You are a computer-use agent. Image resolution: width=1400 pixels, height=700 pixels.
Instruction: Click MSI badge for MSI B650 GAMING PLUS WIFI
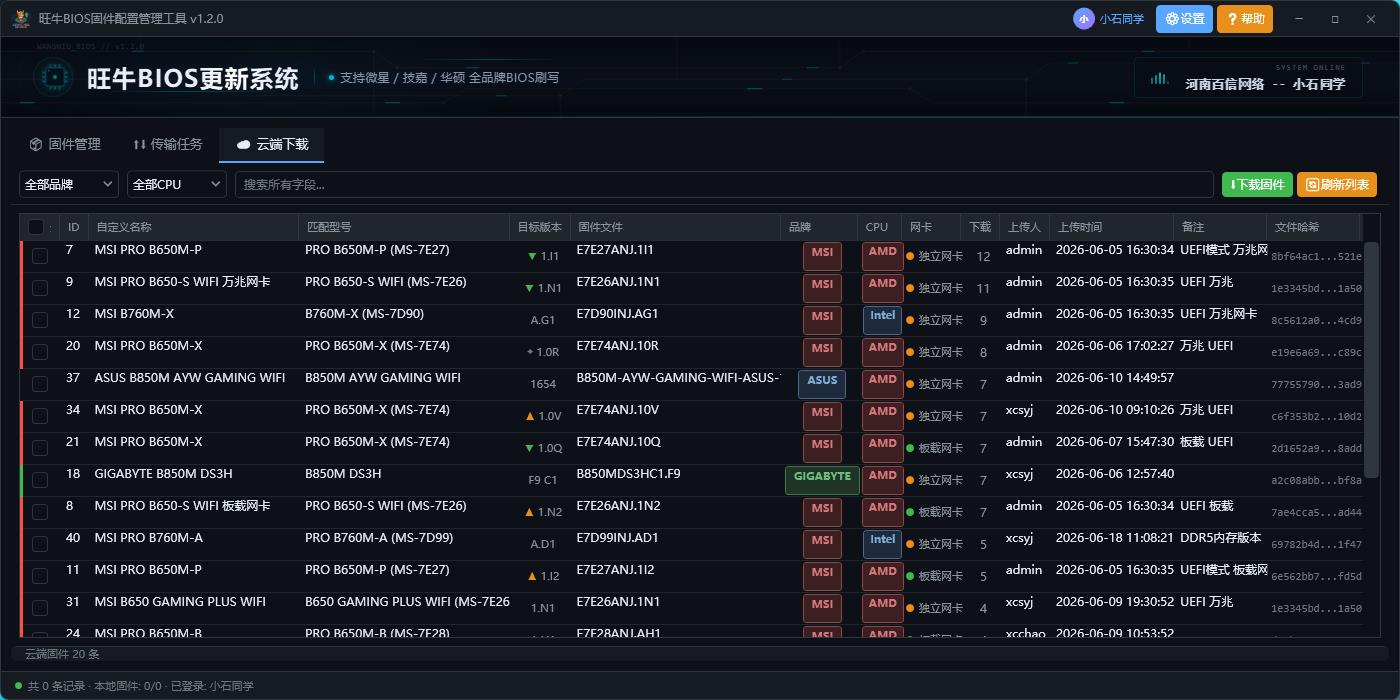click(x=822, y=608)
